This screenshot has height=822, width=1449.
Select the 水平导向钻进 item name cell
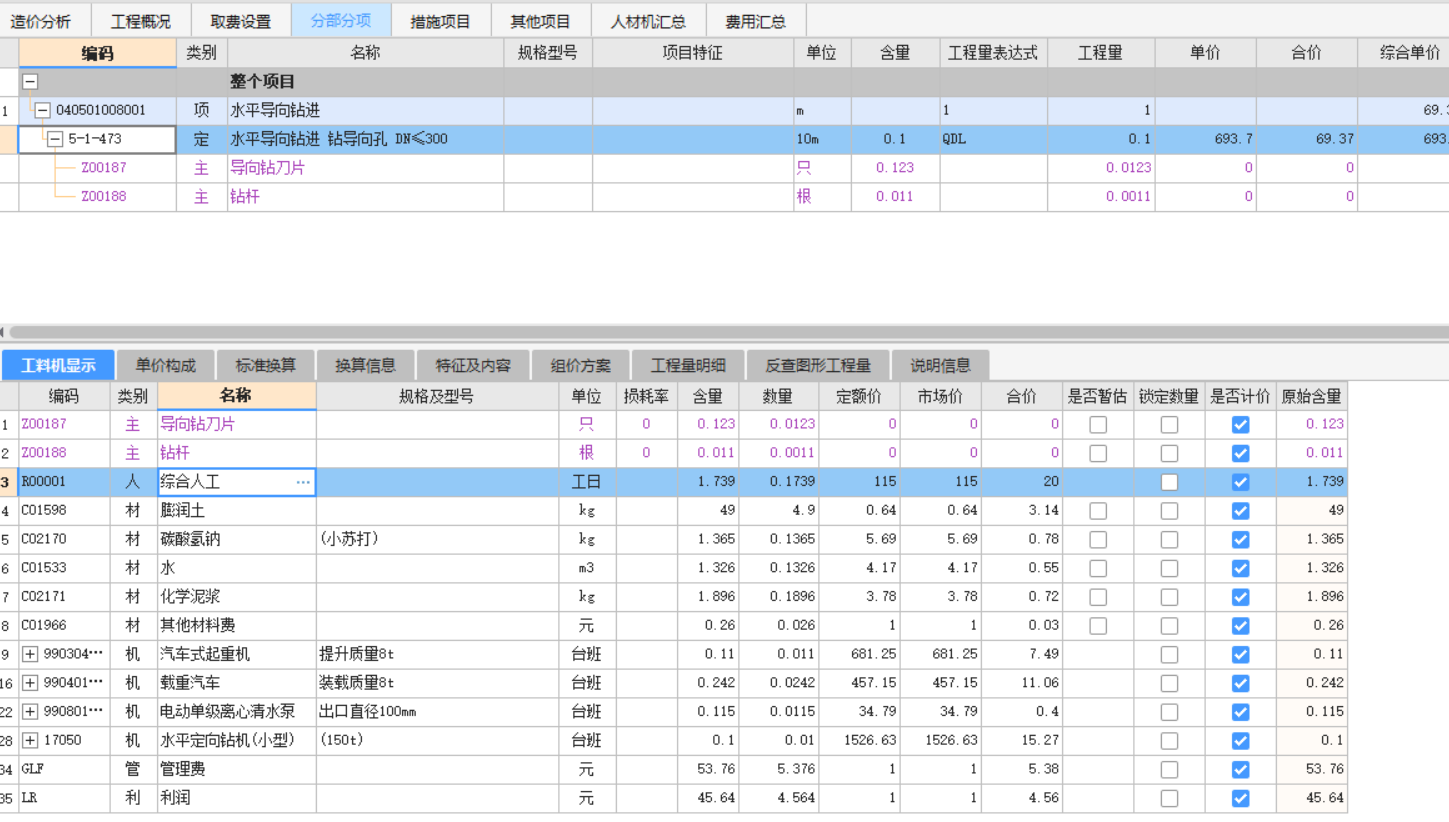point(365,111)
